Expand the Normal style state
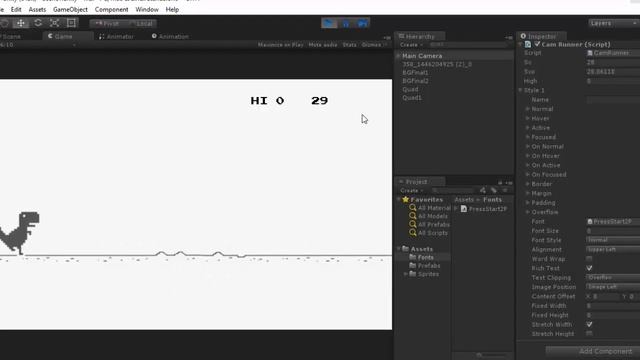The height and width of the screenshot is (360, 640). click(527, 109)
